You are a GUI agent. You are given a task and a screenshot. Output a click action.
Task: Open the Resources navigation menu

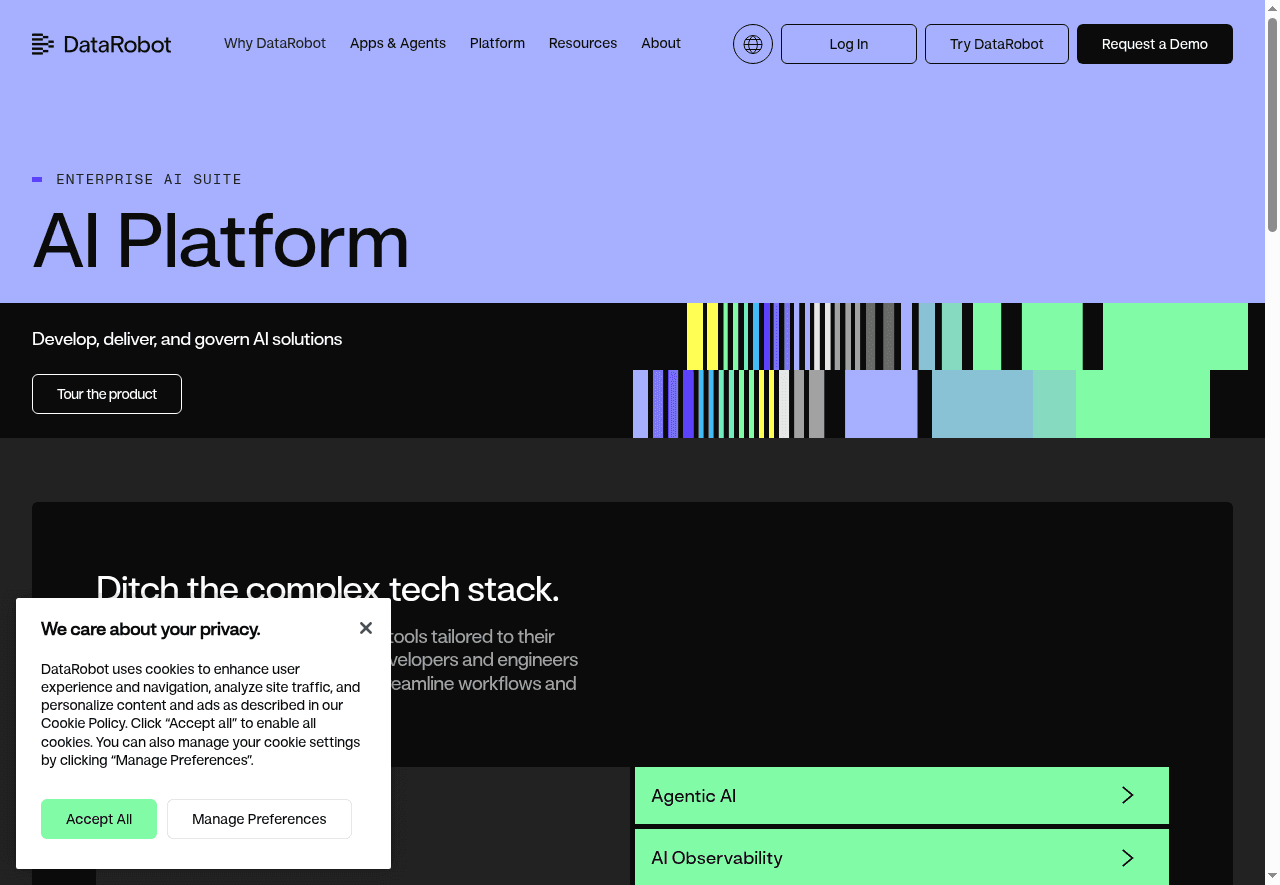[582, 43]
